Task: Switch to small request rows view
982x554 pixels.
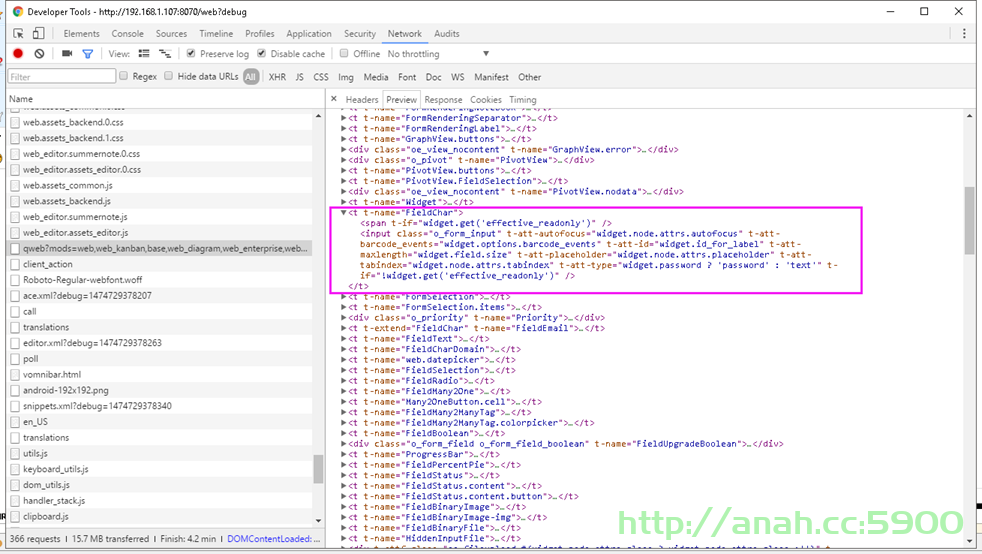Action: tap(165, 54)
